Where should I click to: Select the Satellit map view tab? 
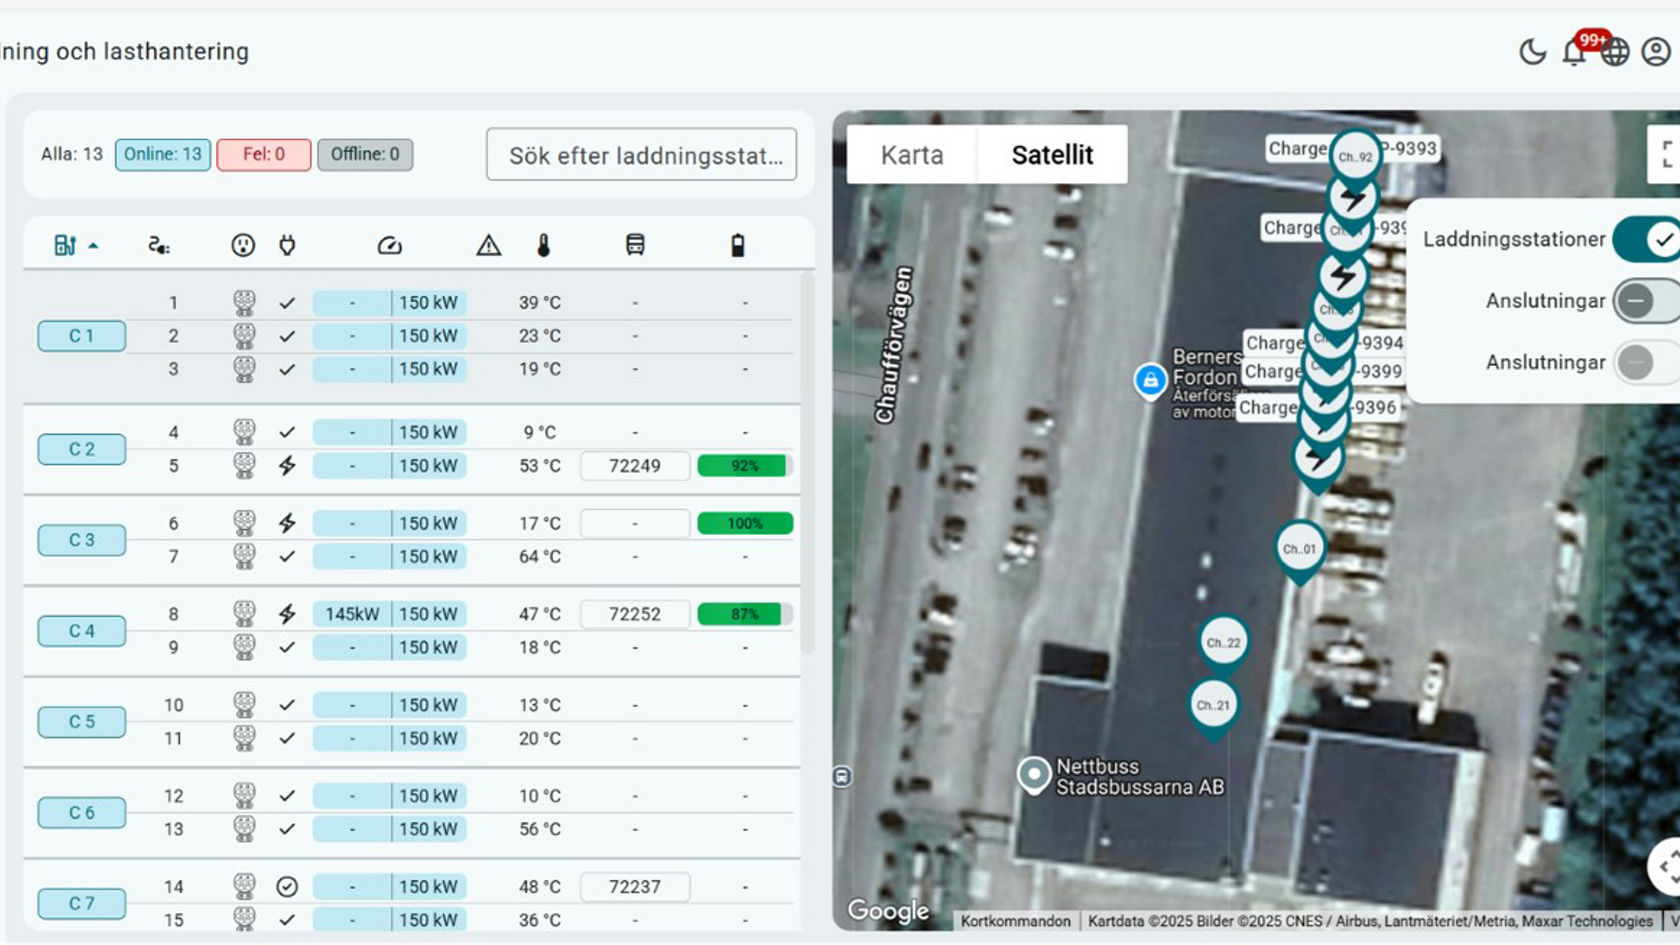pyautogui.click(x=1052, y=155)
